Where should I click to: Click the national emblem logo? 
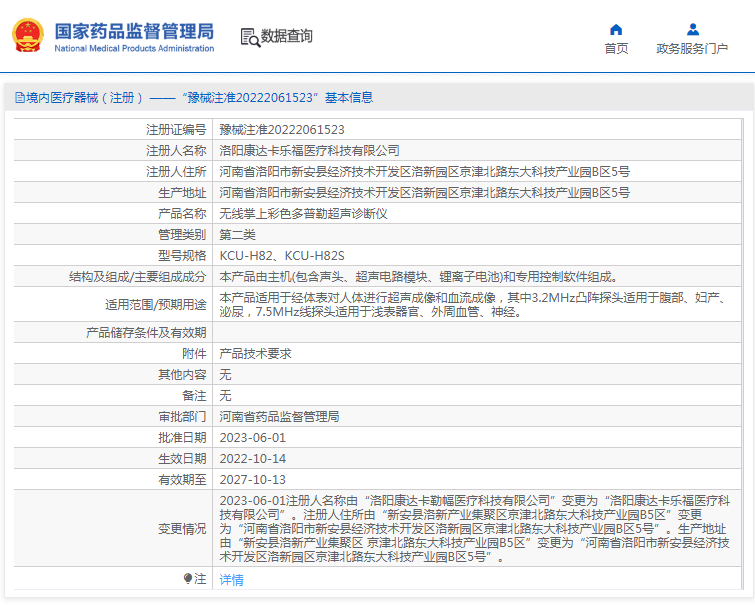pos(28,35)
